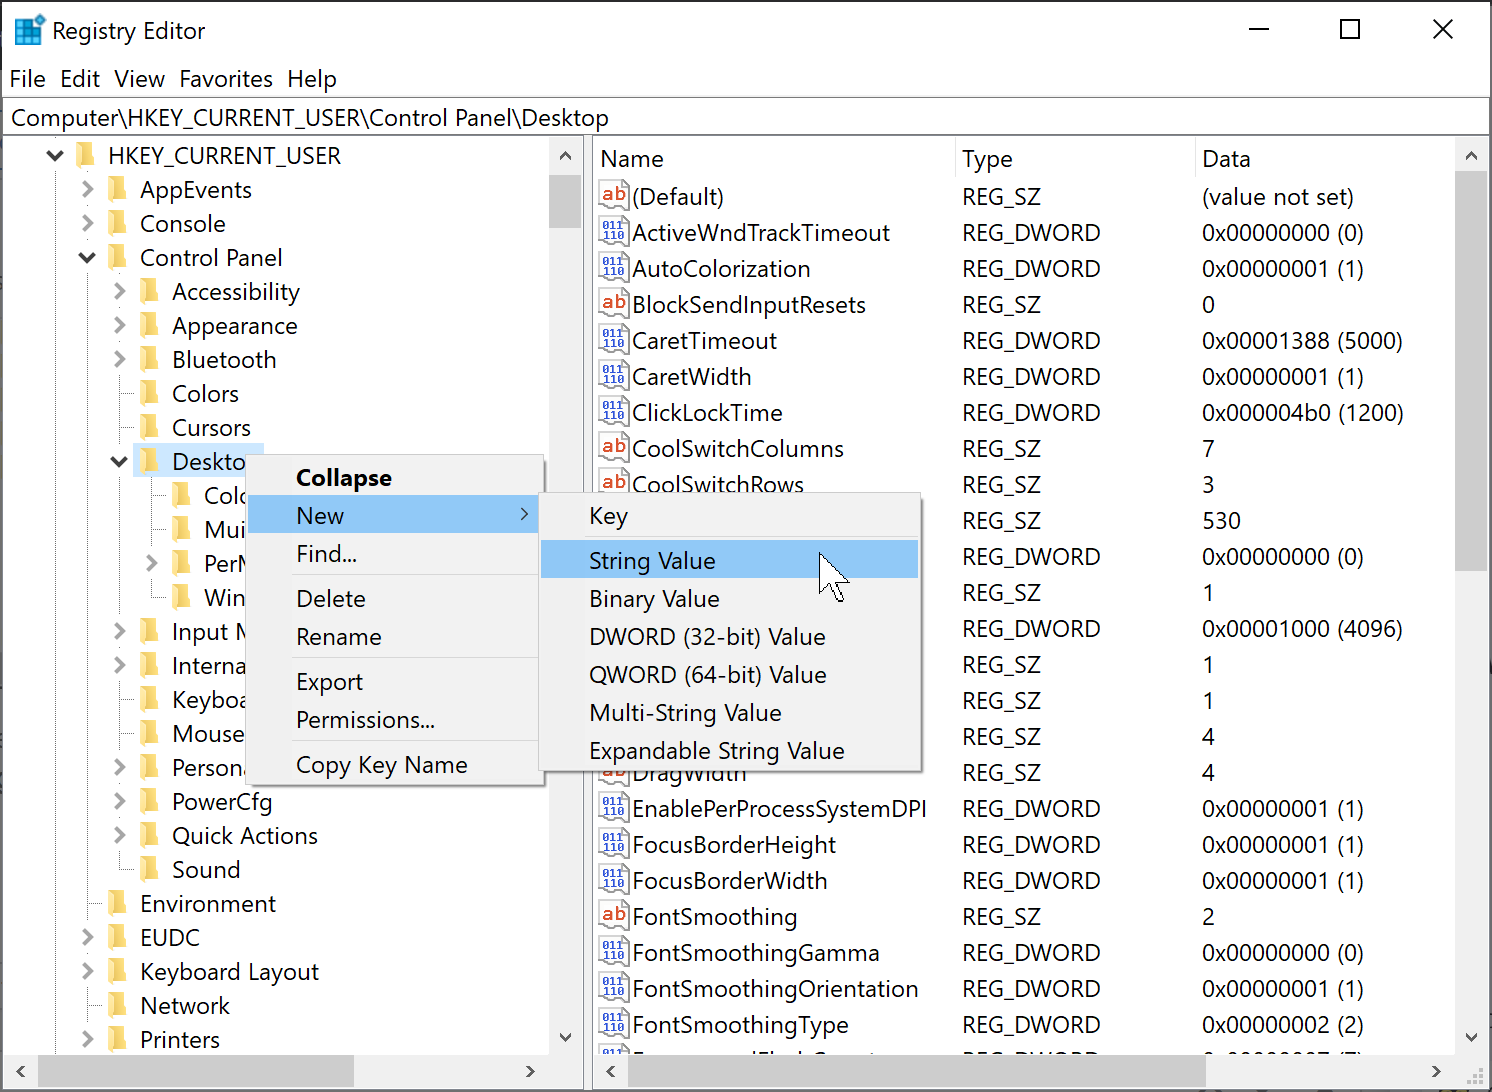Screen dimensions: 1492x1092
Task: Click the values pane scroll down arrow
Action: 1470,1037
